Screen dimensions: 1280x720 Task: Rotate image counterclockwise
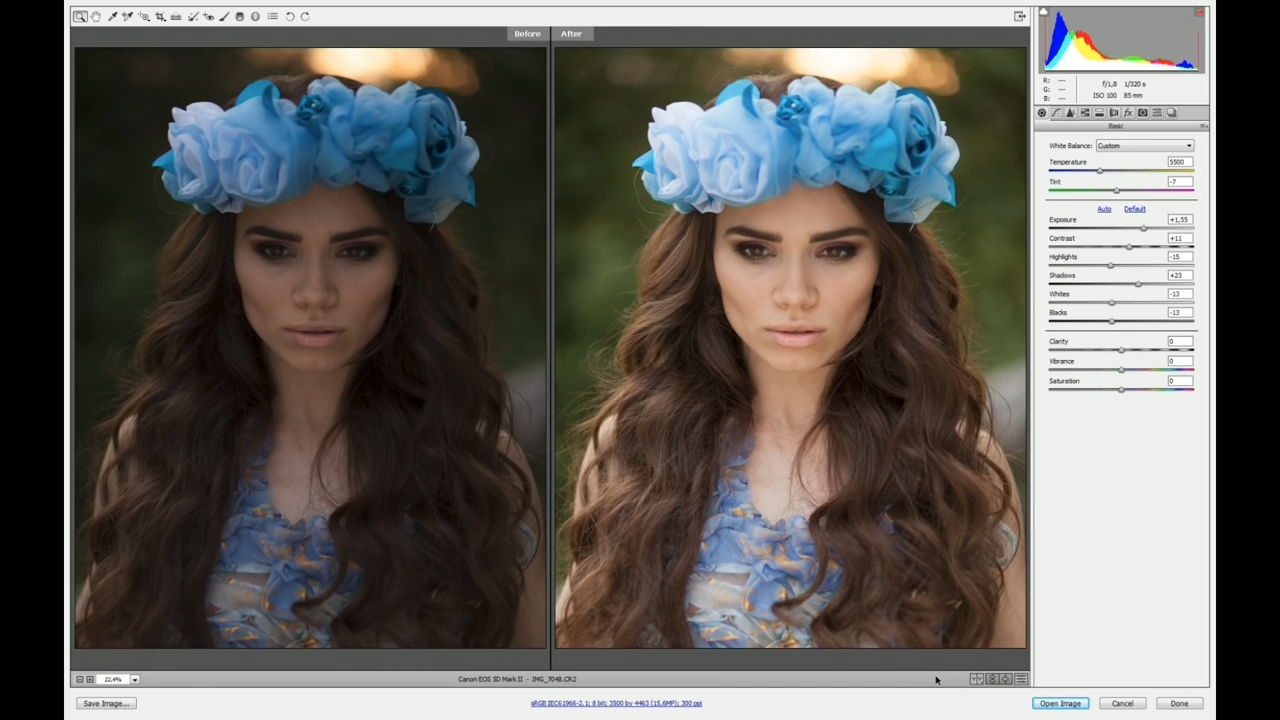pos(290,16)
